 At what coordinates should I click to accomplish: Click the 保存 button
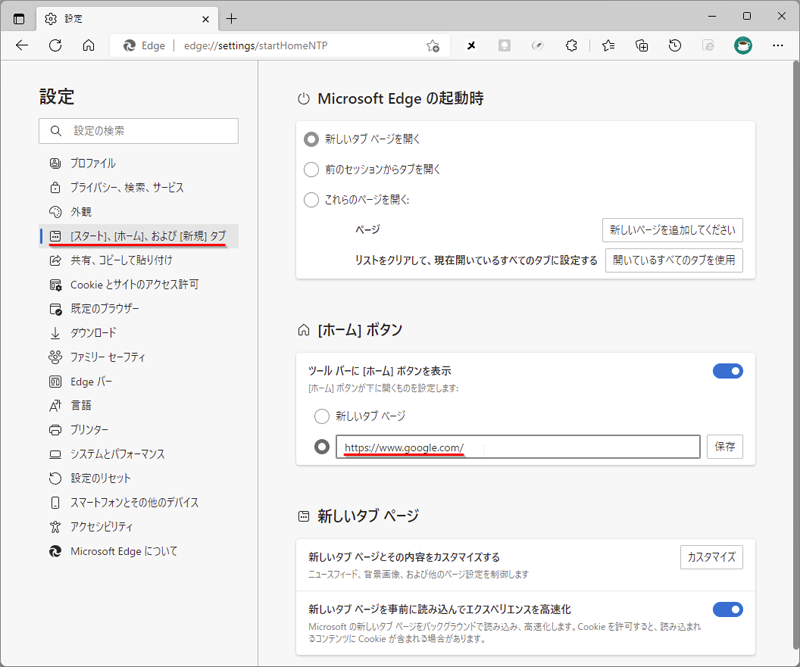coord(724,447)
